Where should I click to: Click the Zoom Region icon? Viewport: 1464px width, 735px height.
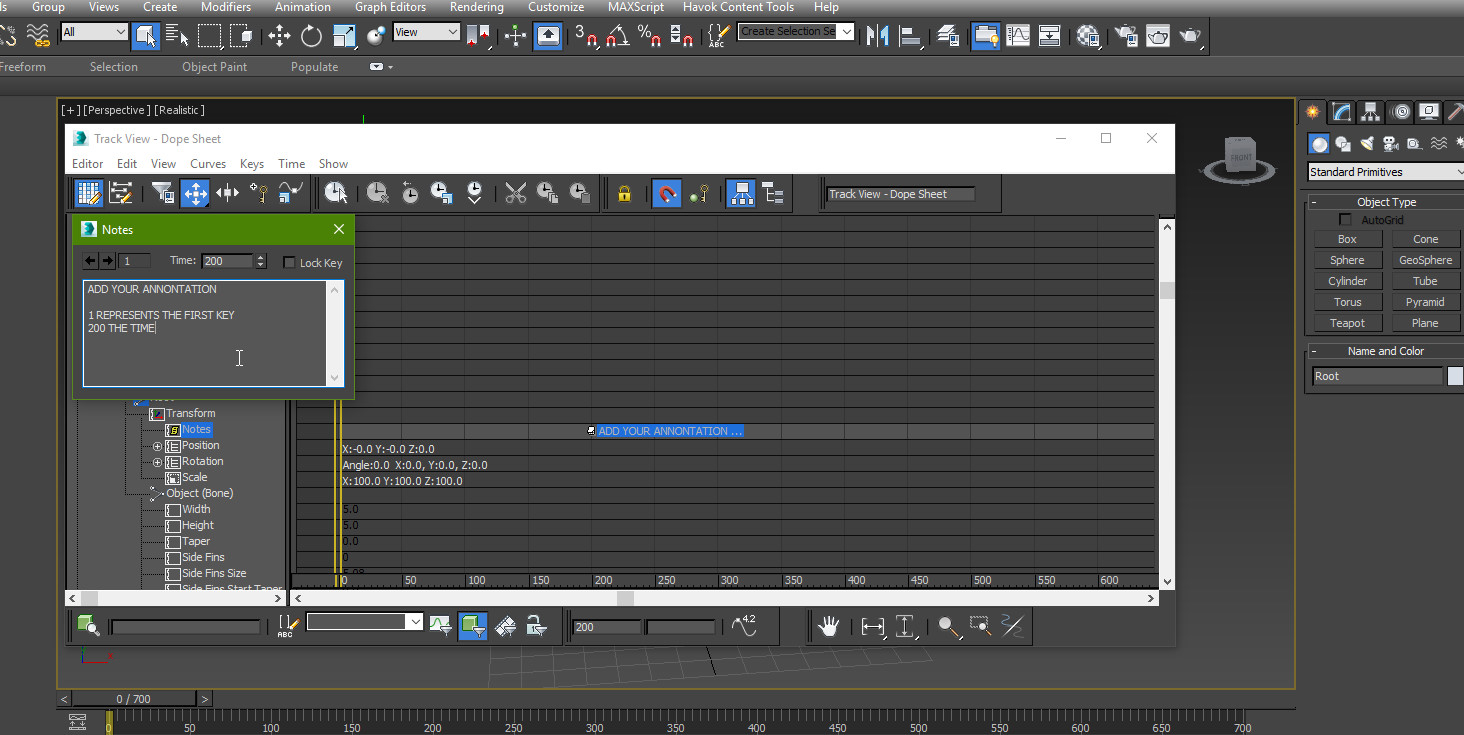(980, 627)
